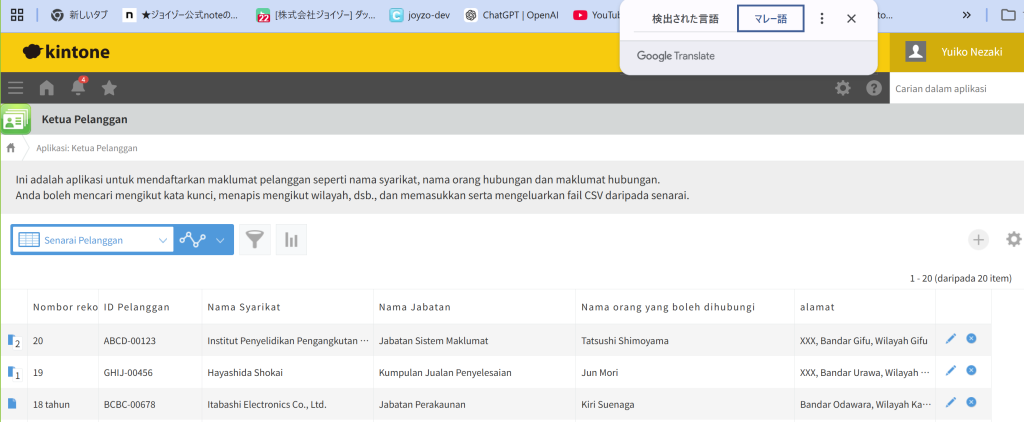Expand the Senarai Pelanggan view dropdown
1024x422 pixels.
[x=164, y=240]
